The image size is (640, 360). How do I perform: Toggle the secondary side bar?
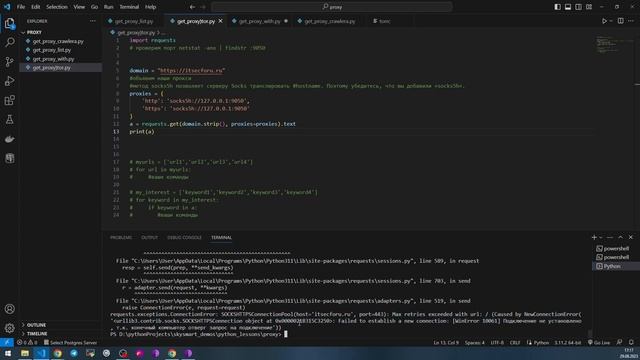click(578, 7)
